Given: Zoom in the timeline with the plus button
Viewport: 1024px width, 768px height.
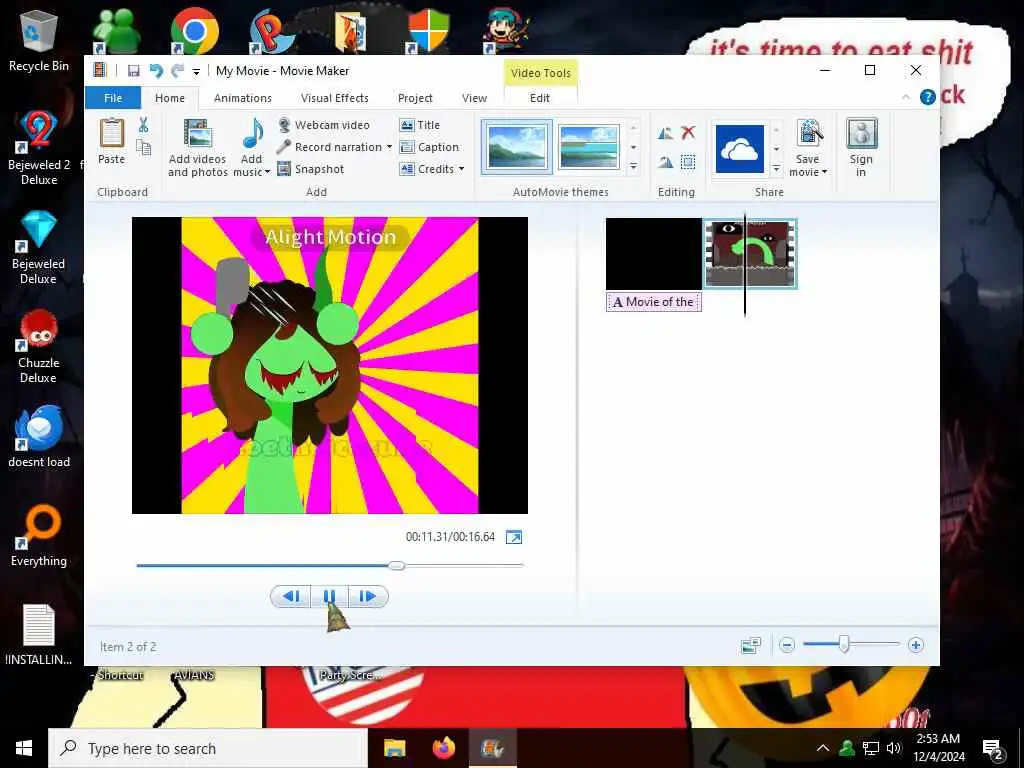Looking at the screenshot, I should pyautogui.click(x=916, y=646).
